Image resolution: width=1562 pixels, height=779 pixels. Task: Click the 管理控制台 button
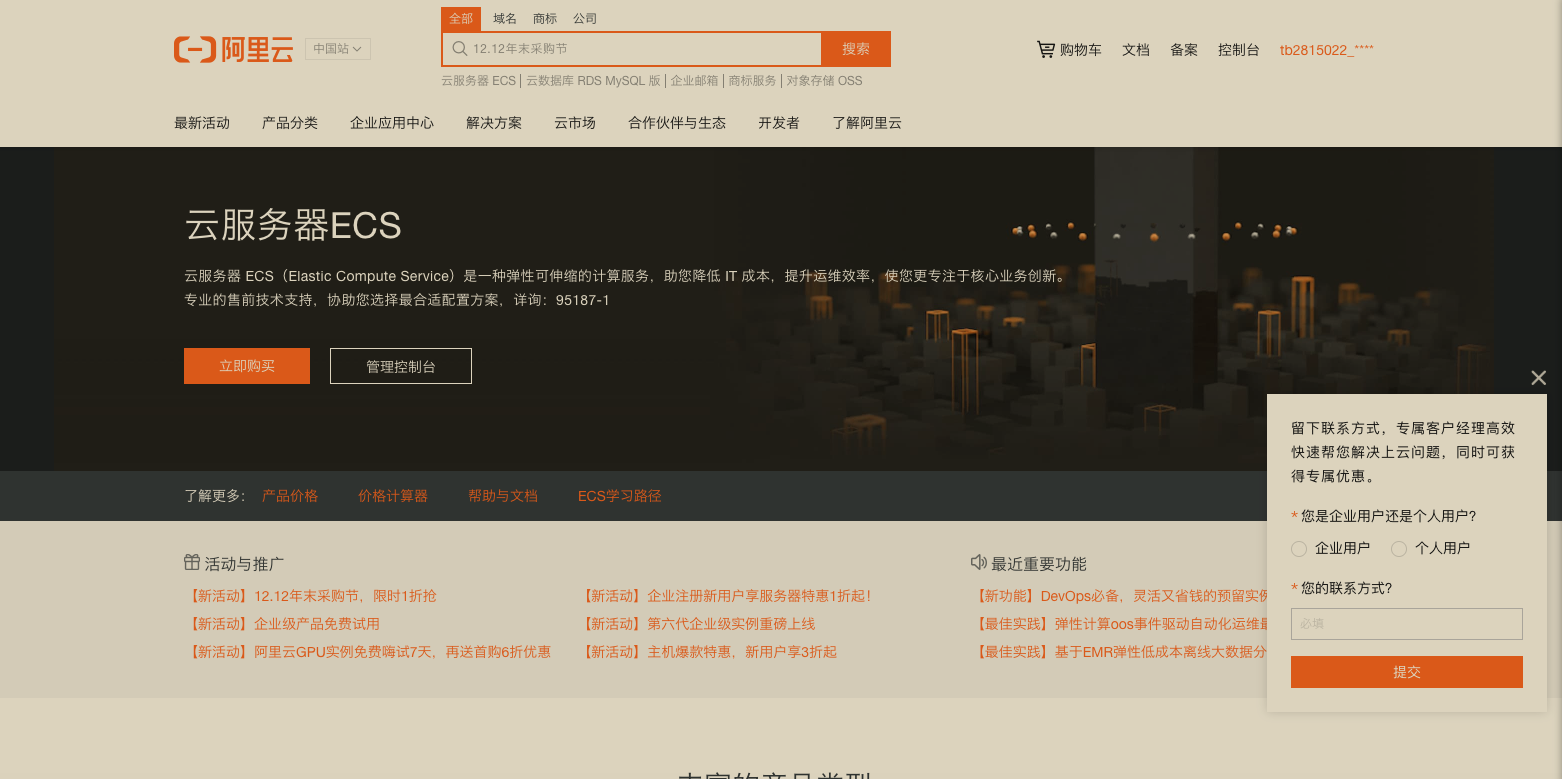pos(401,366)
